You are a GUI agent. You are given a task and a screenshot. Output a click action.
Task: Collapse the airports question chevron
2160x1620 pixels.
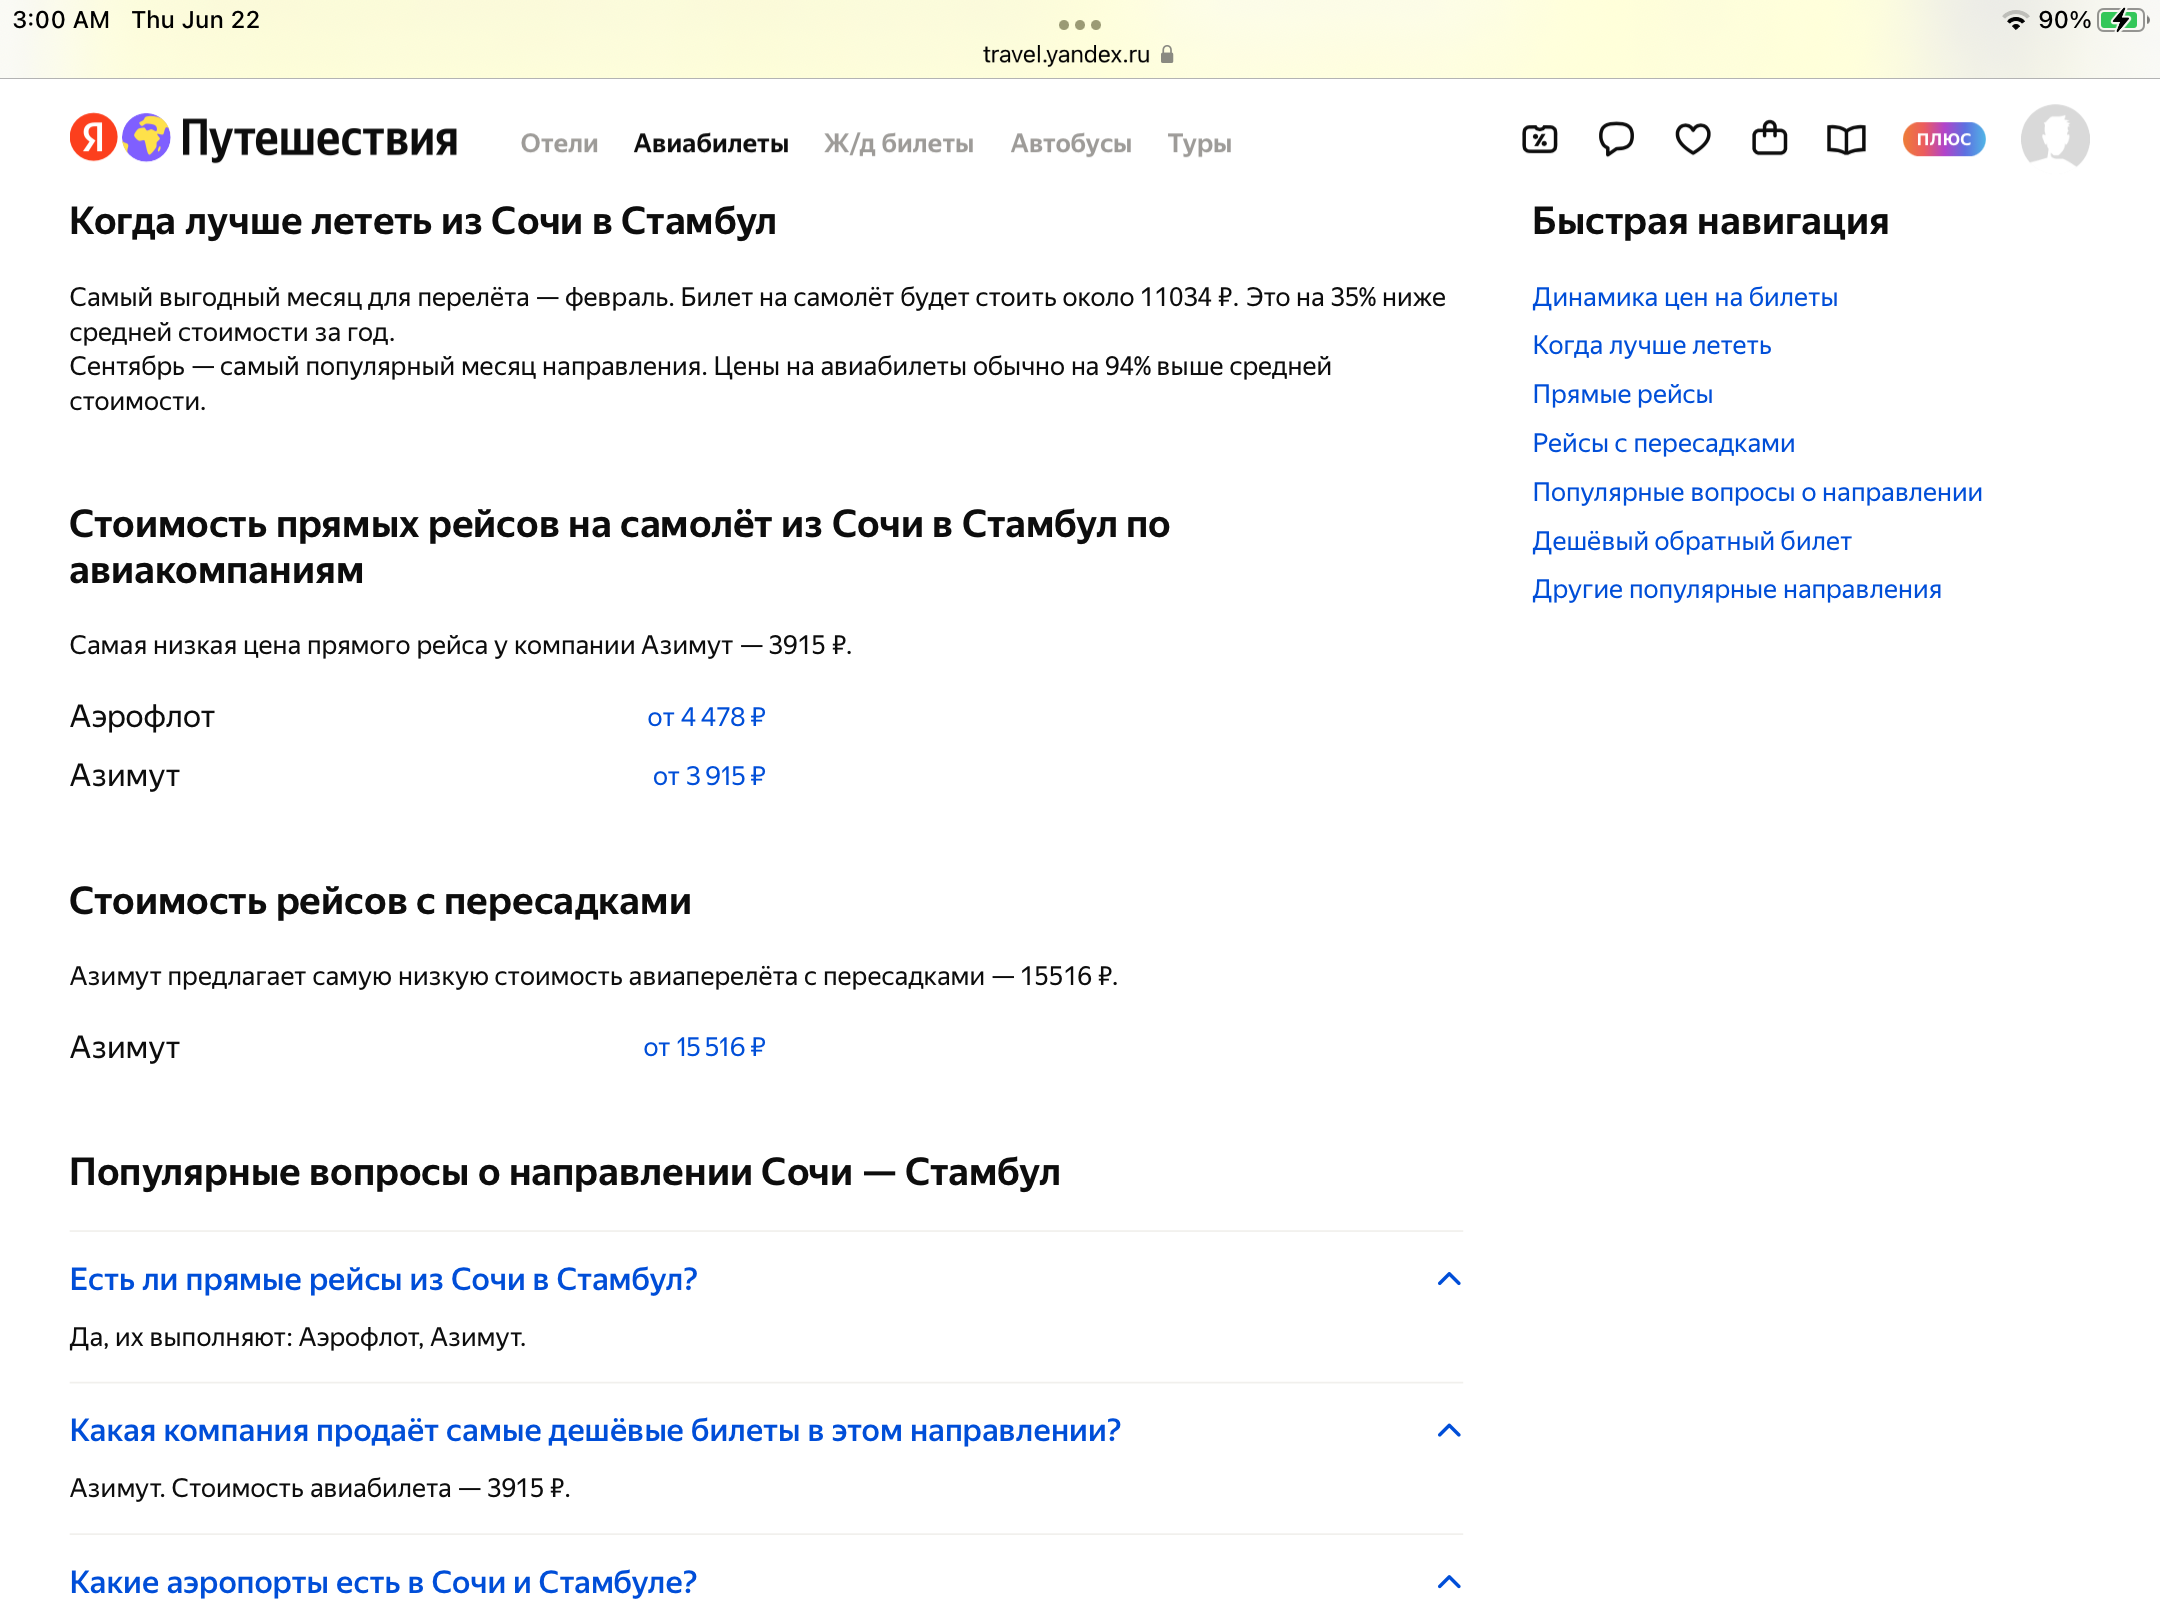(1448, 1582)
